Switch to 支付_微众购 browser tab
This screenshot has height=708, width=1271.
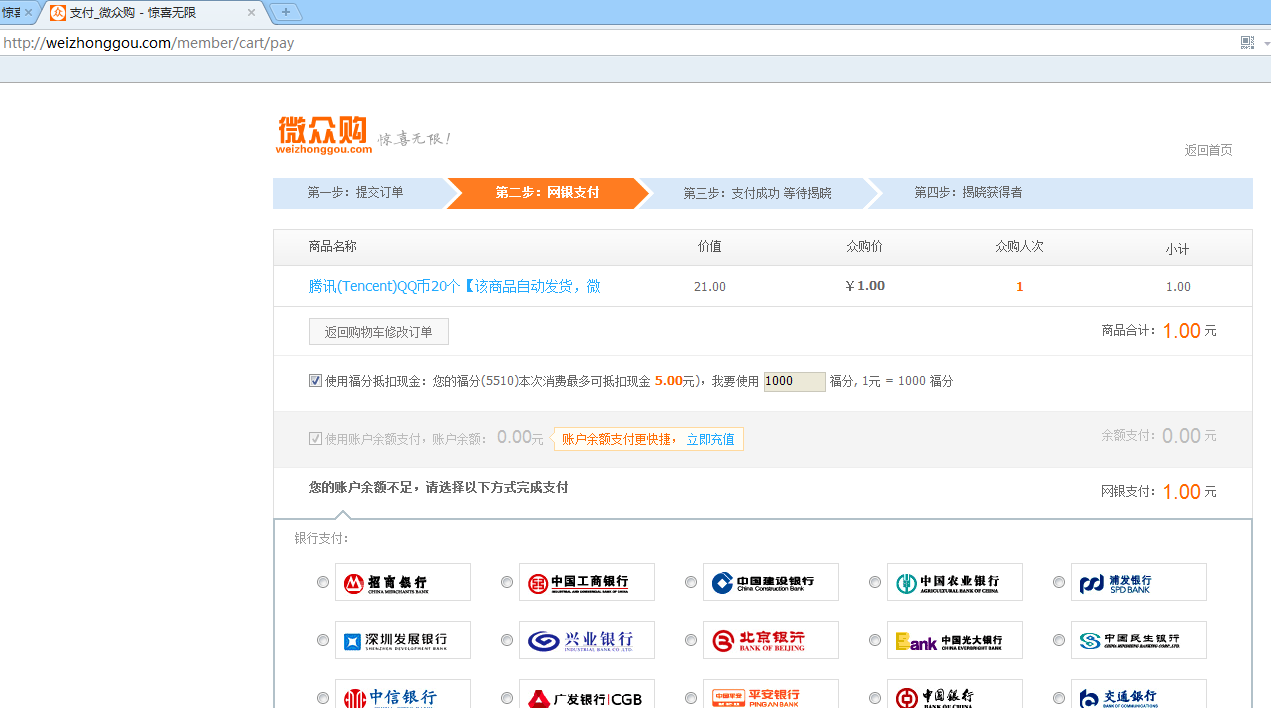152,12
